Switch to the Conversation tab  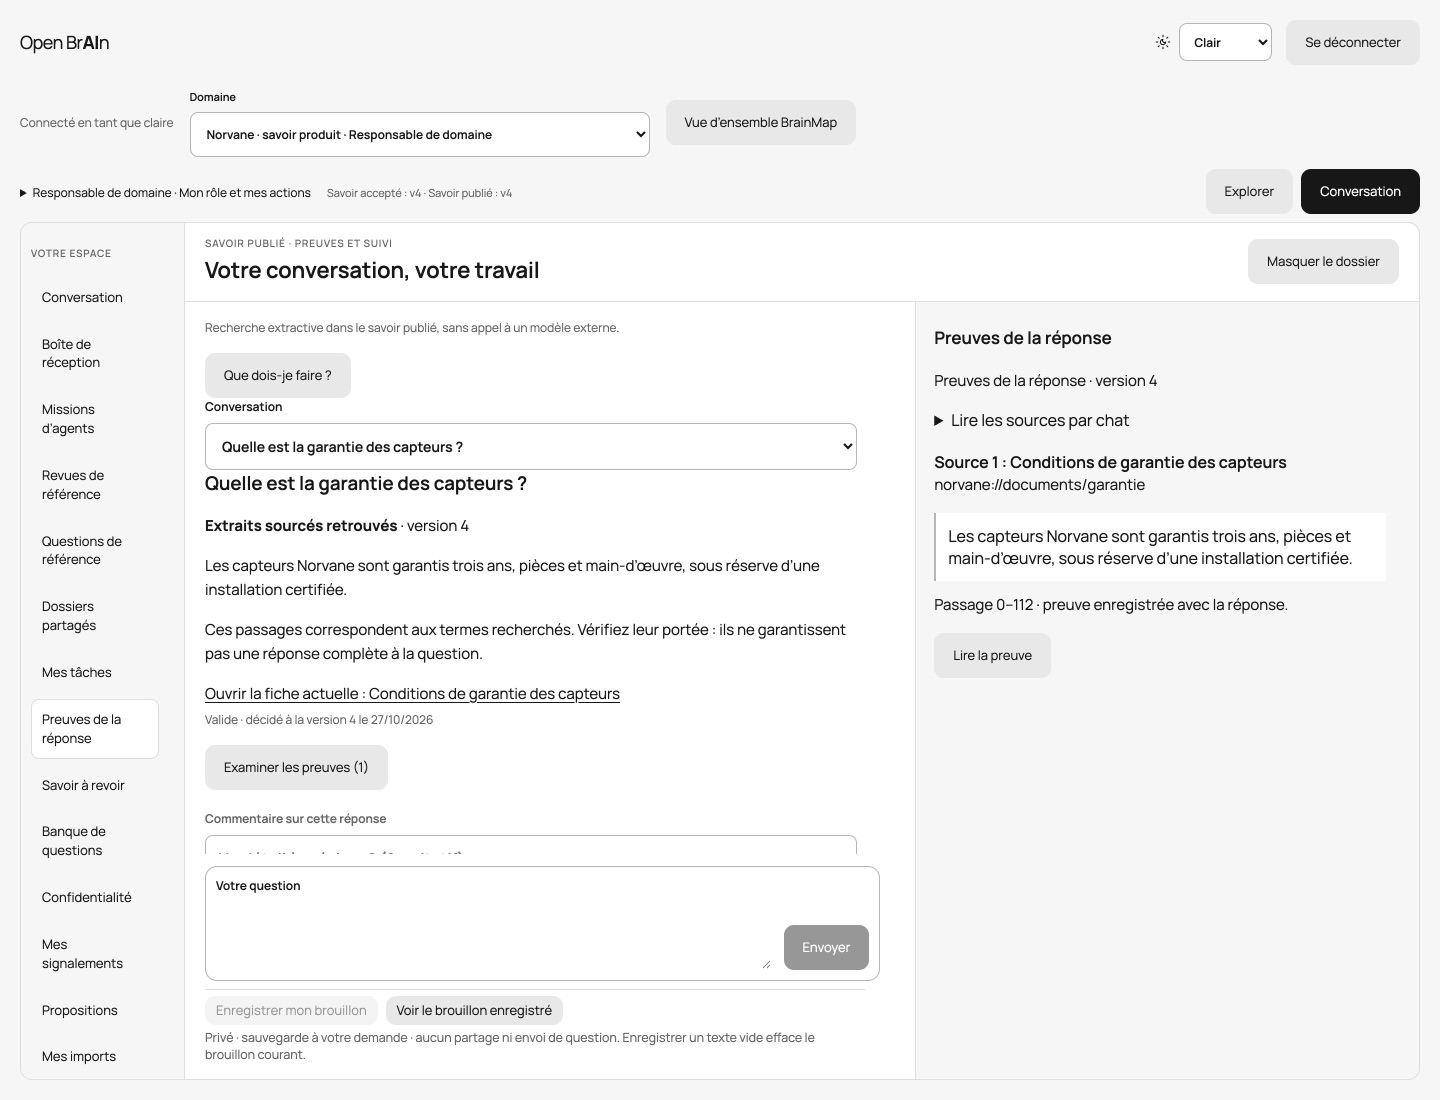click(x=1360, y=191)
